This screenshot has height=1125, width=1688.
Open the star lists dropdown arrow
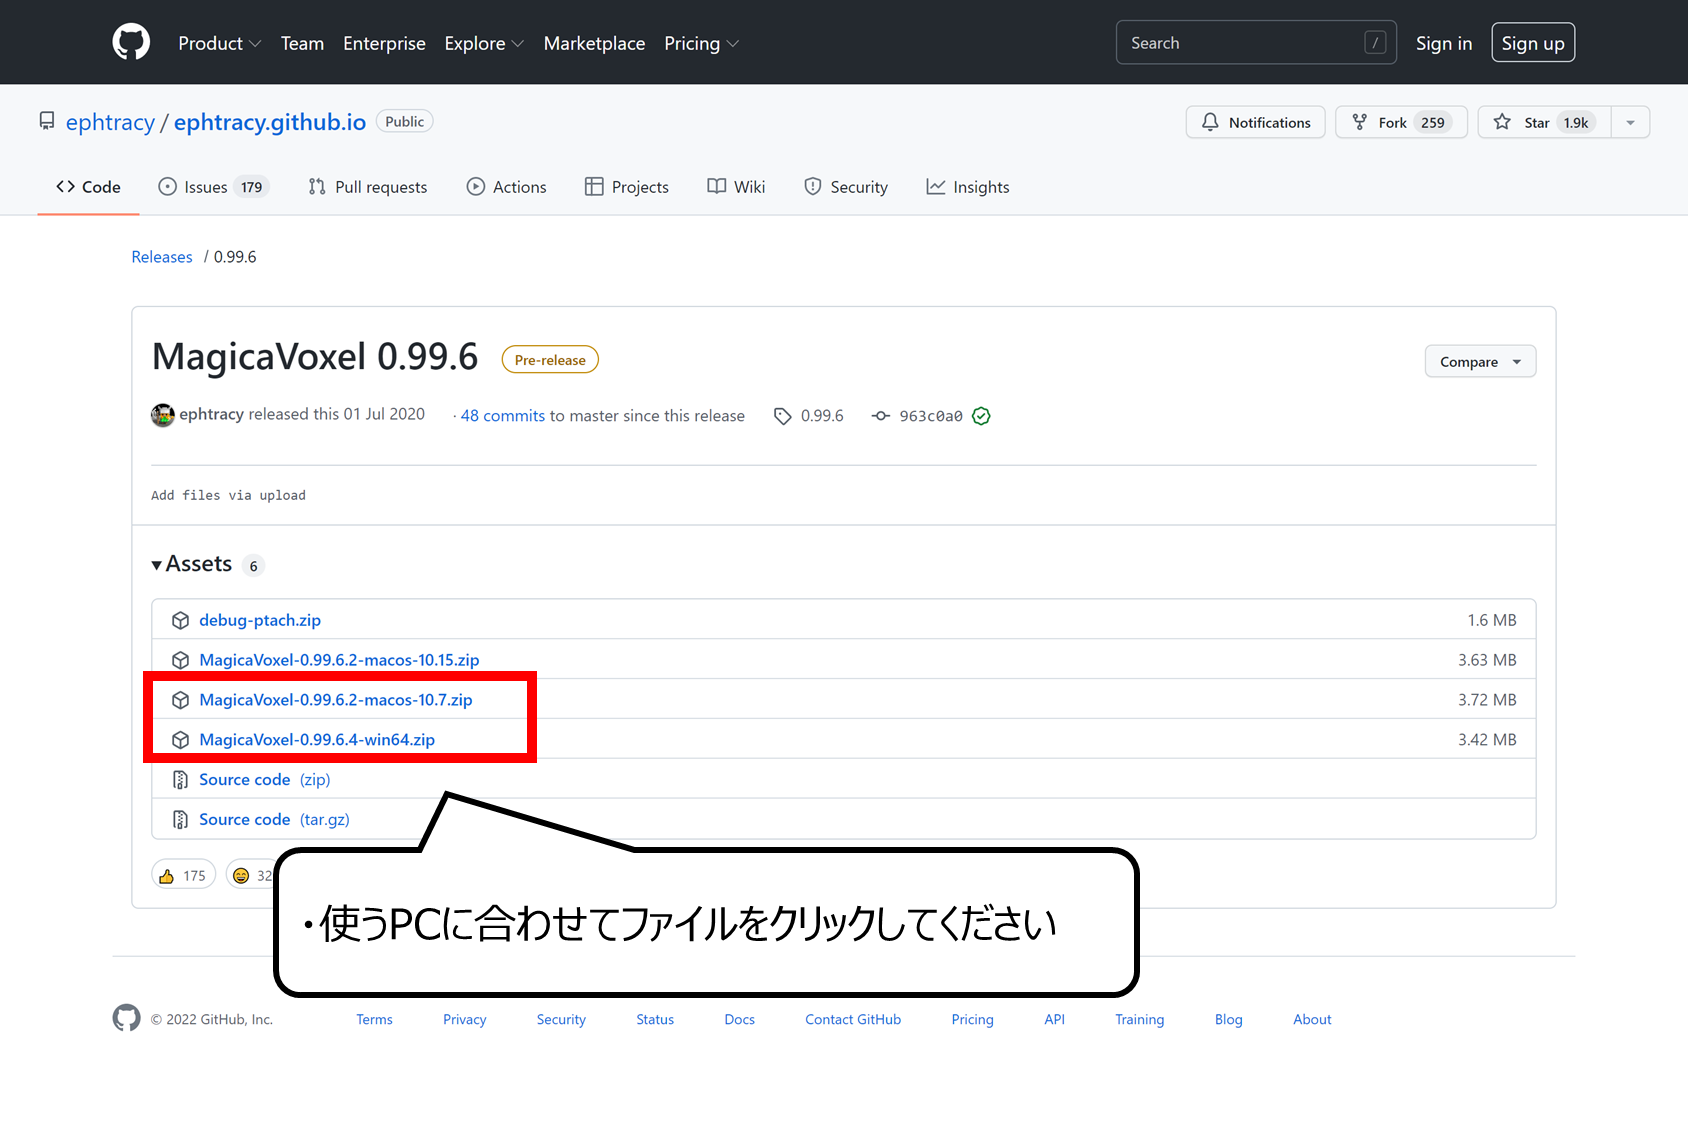coord(1630,122)
